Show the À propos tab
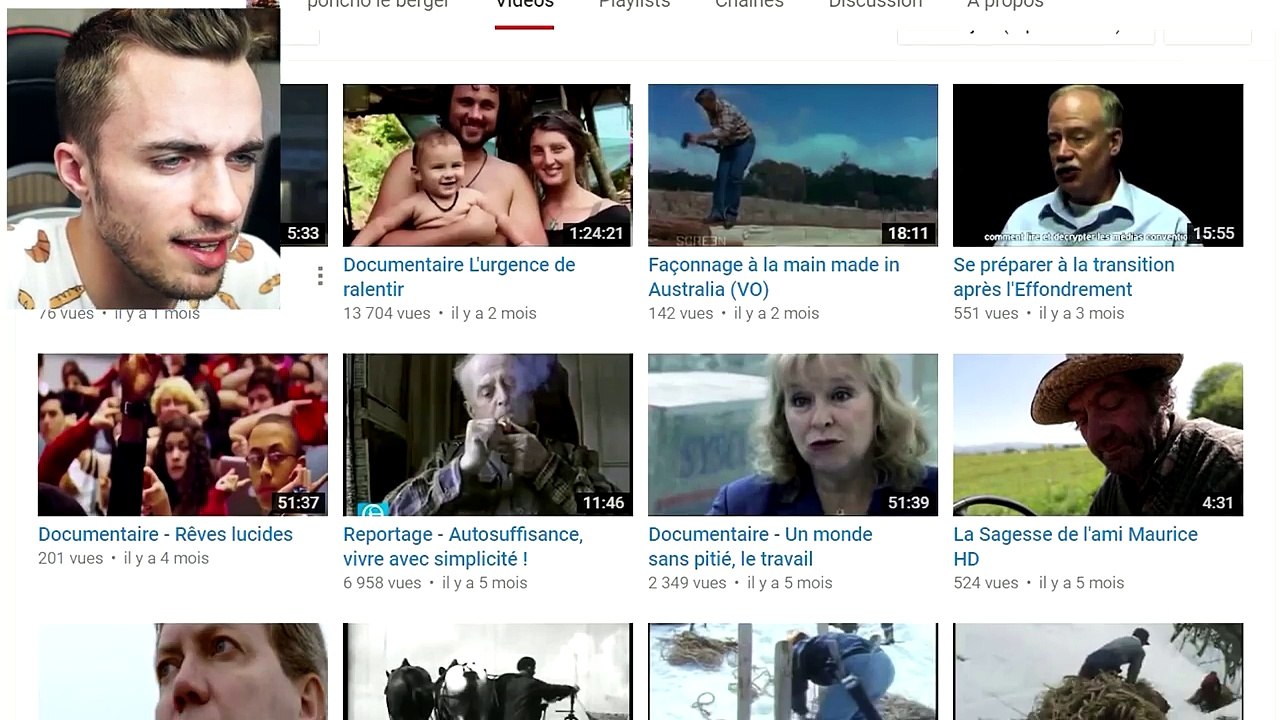1280x720 pixels. click(x=1005, y=5)
